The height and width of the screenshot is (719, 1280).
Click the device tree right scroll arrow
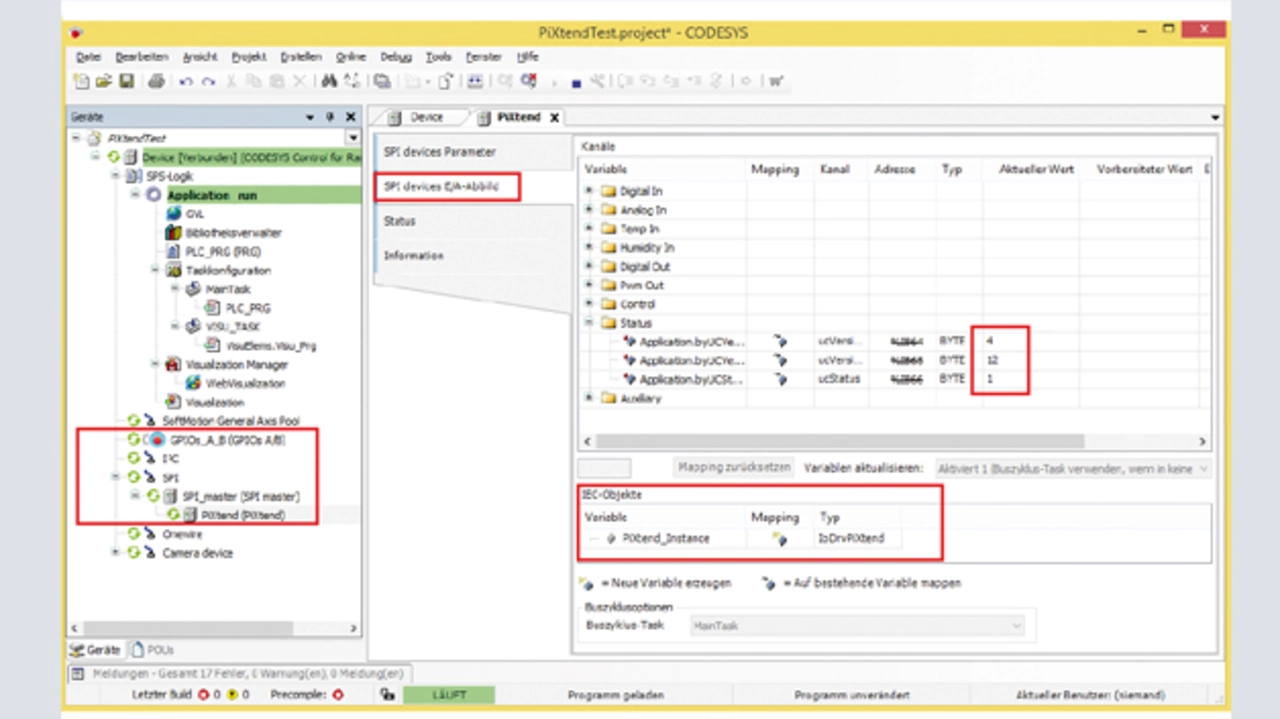point(353,628)
